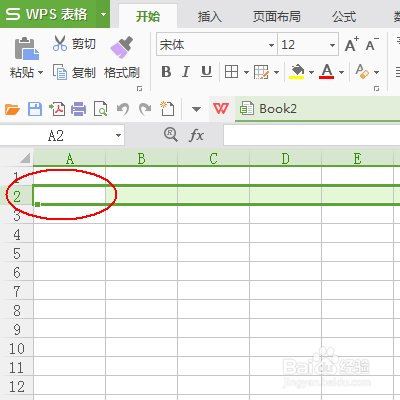Select column A header

coord(69,158)
